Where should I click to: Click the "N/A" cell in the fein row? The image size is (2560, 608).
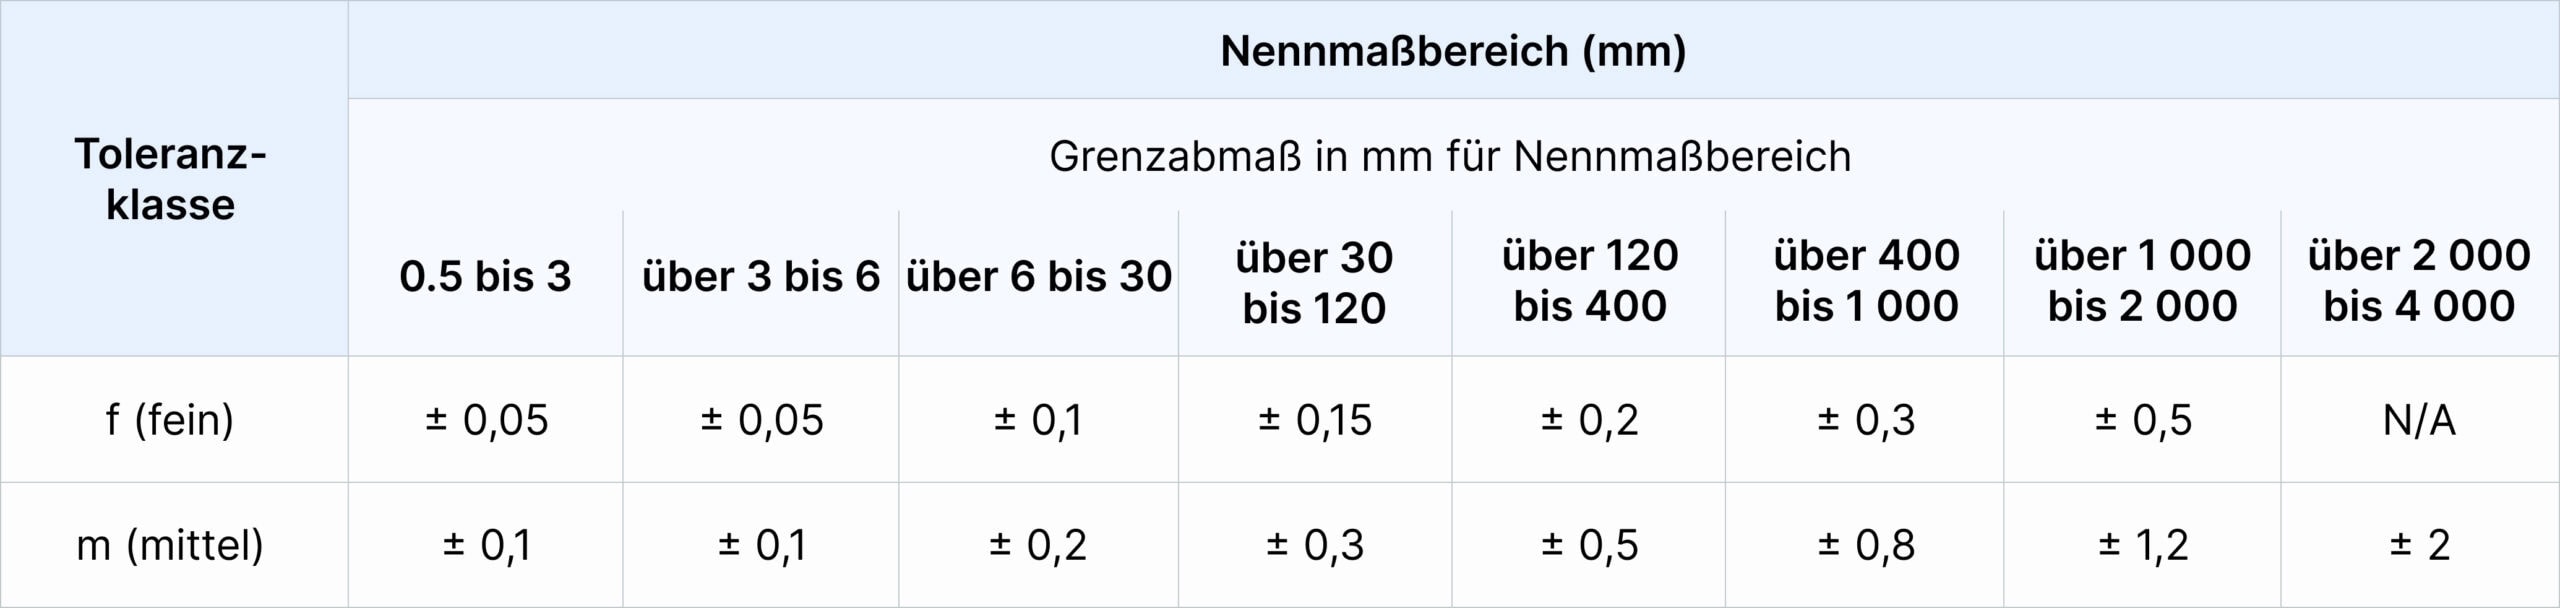[x=2418, y=421]
